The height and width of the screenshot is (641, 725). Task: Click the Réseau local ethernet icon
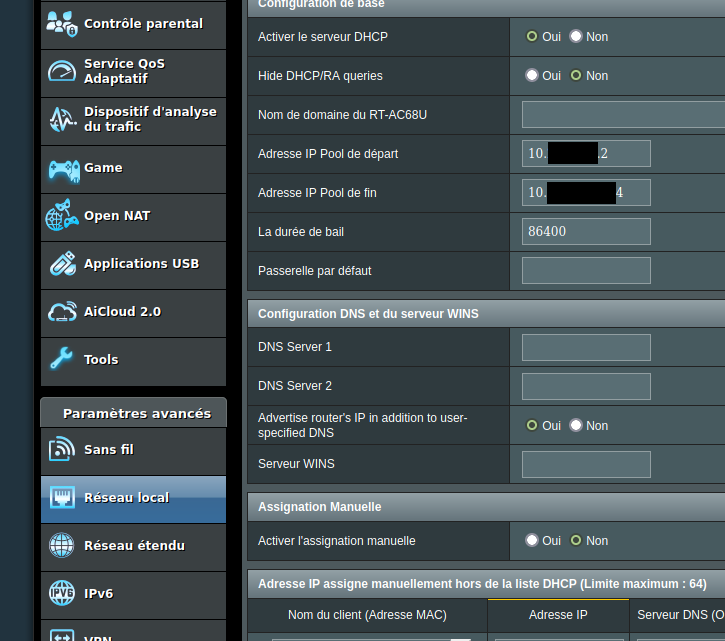pyautogui.click(x=62, y=498)
